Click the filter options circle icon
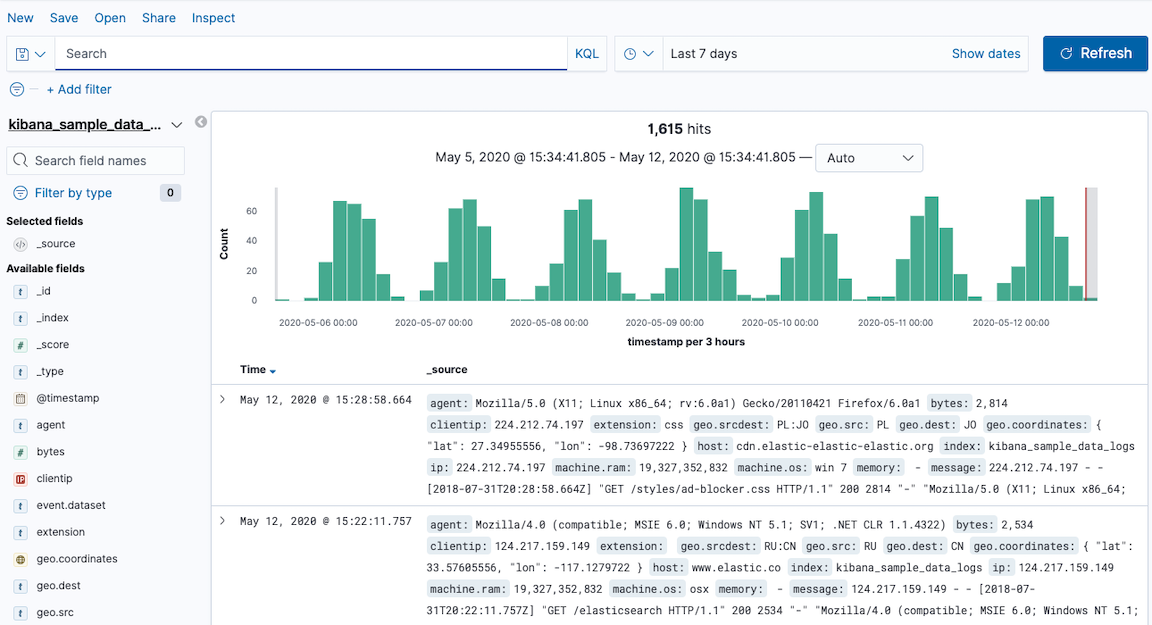Image resolution: width=1152 pixels, height=625 pixels. point(17,89)
